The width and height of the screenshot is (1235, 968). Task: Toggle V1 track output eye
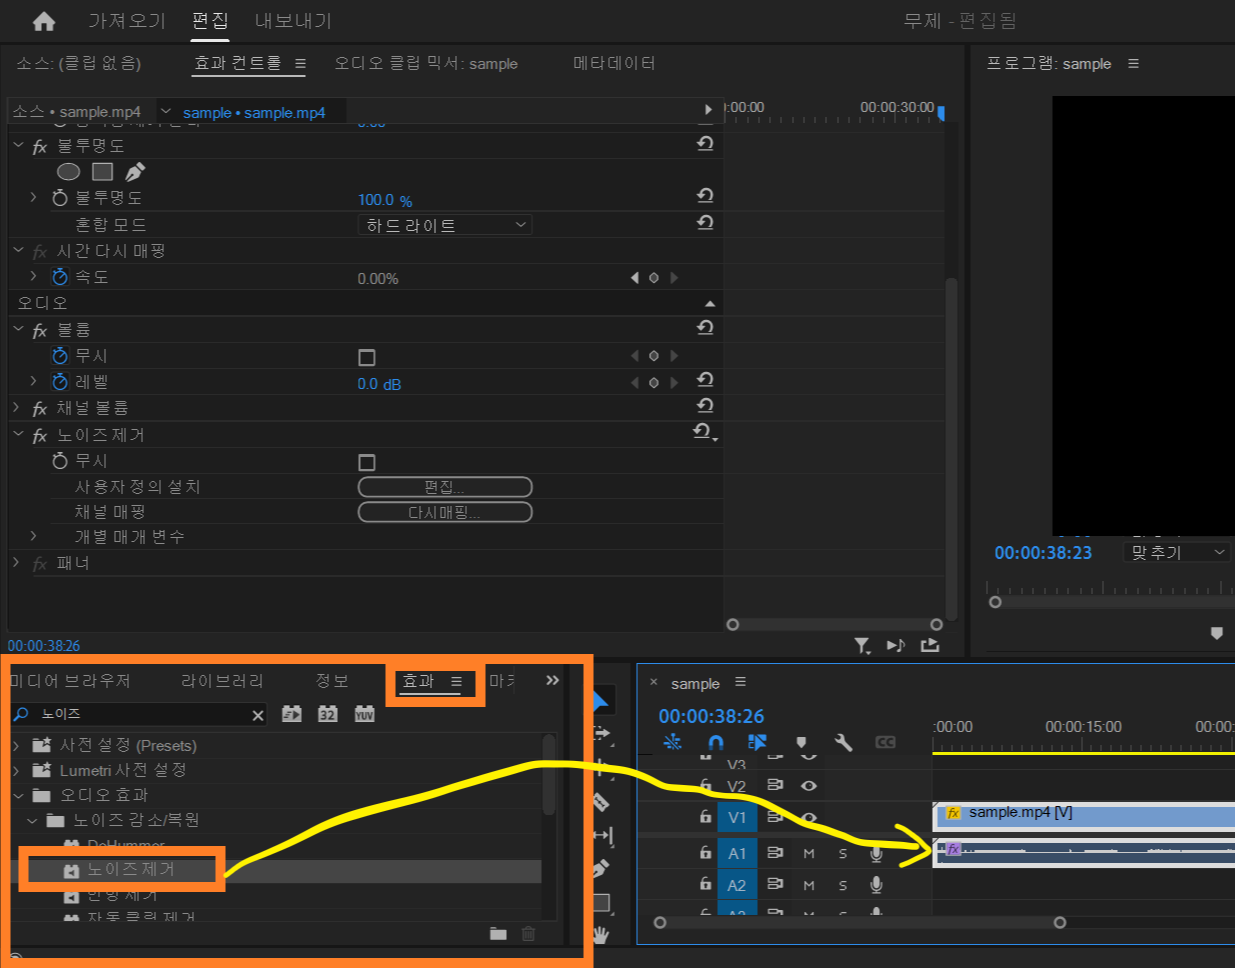tap(809, 818)
